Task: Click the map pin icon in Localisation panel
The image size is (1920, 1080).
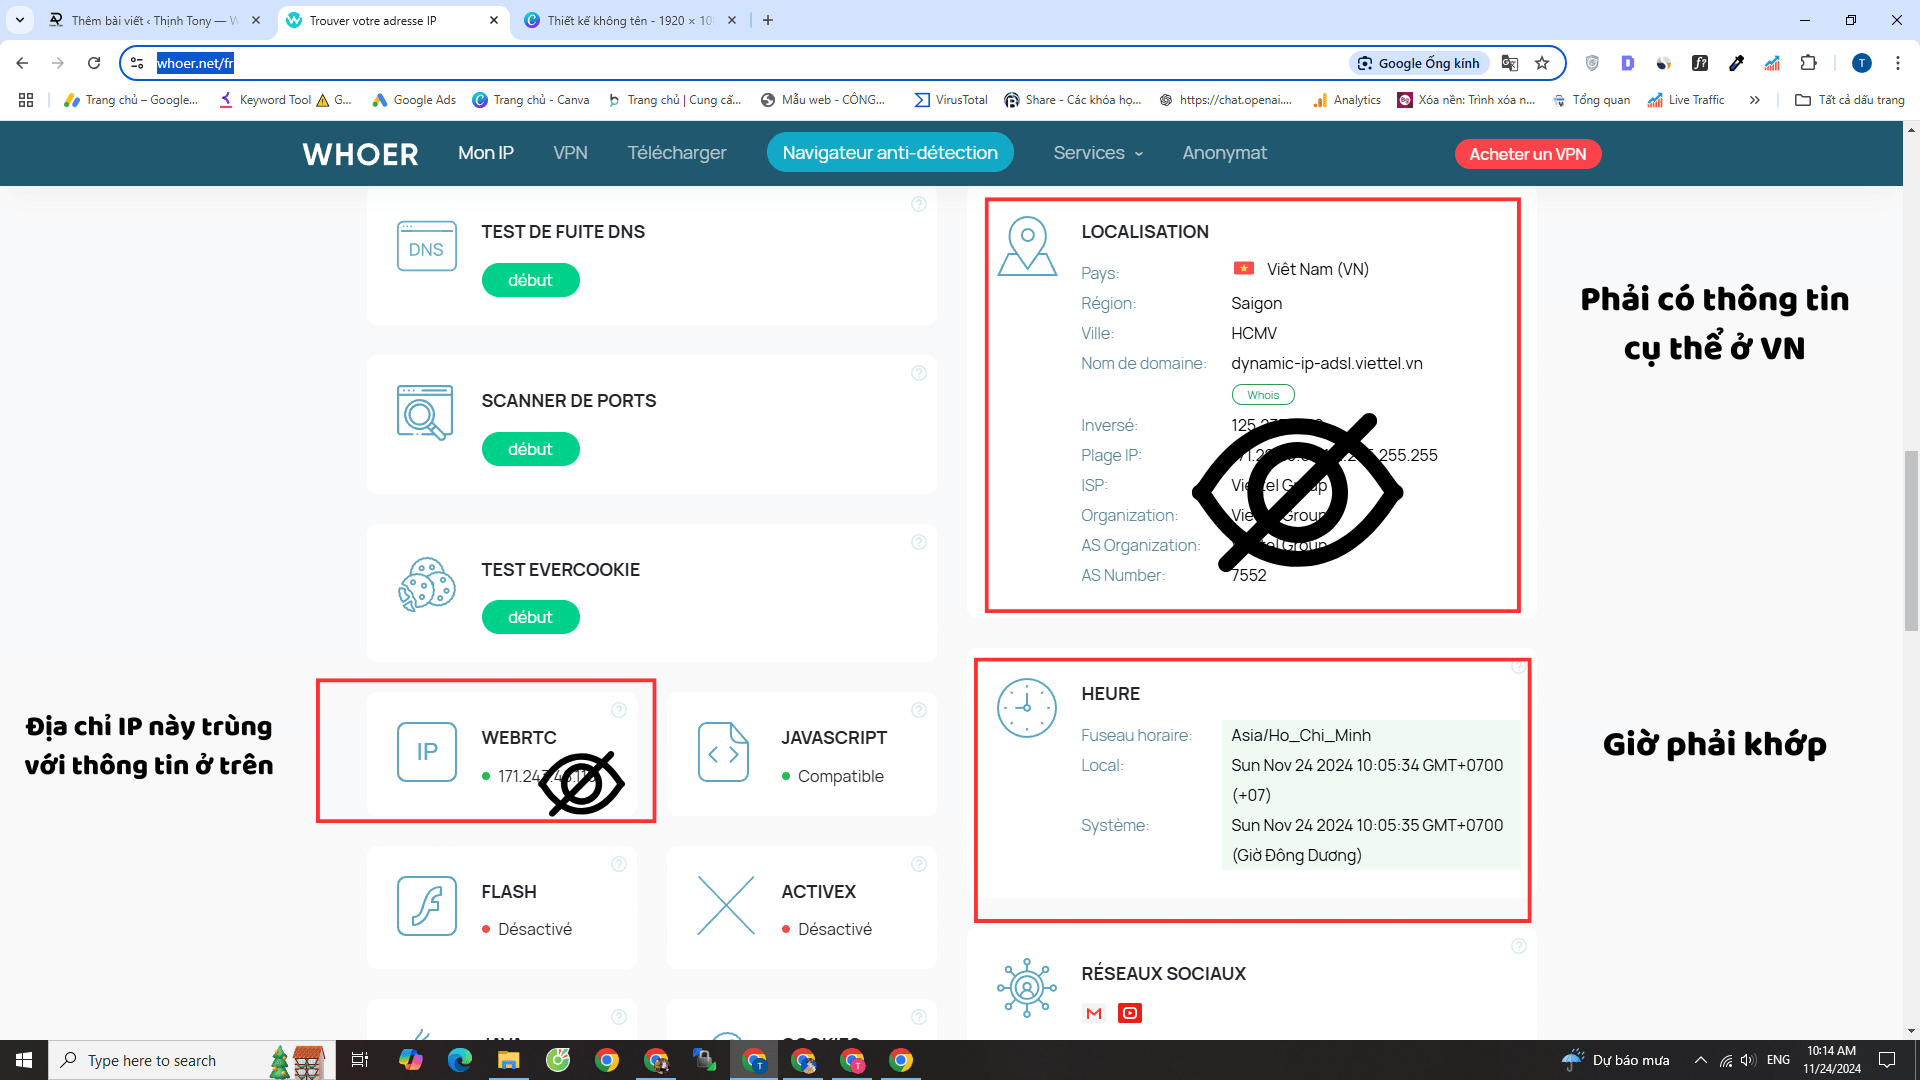Action: pyautogui.click(x=1026, y=245)
